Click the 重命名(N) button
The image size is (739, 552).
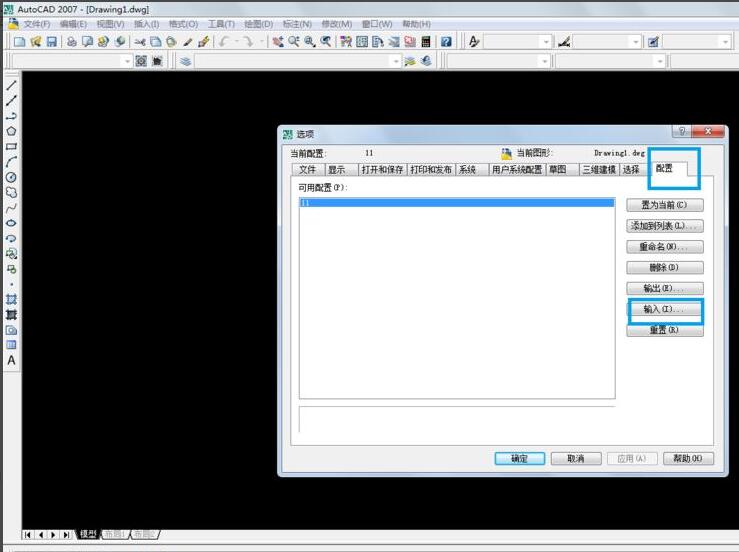(x=665, y=247)
